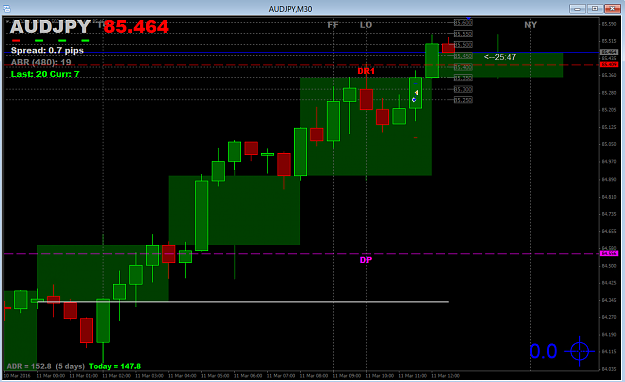Select the white horizontal line object
This screenshot has height=382, width=625.
(243, 302)
